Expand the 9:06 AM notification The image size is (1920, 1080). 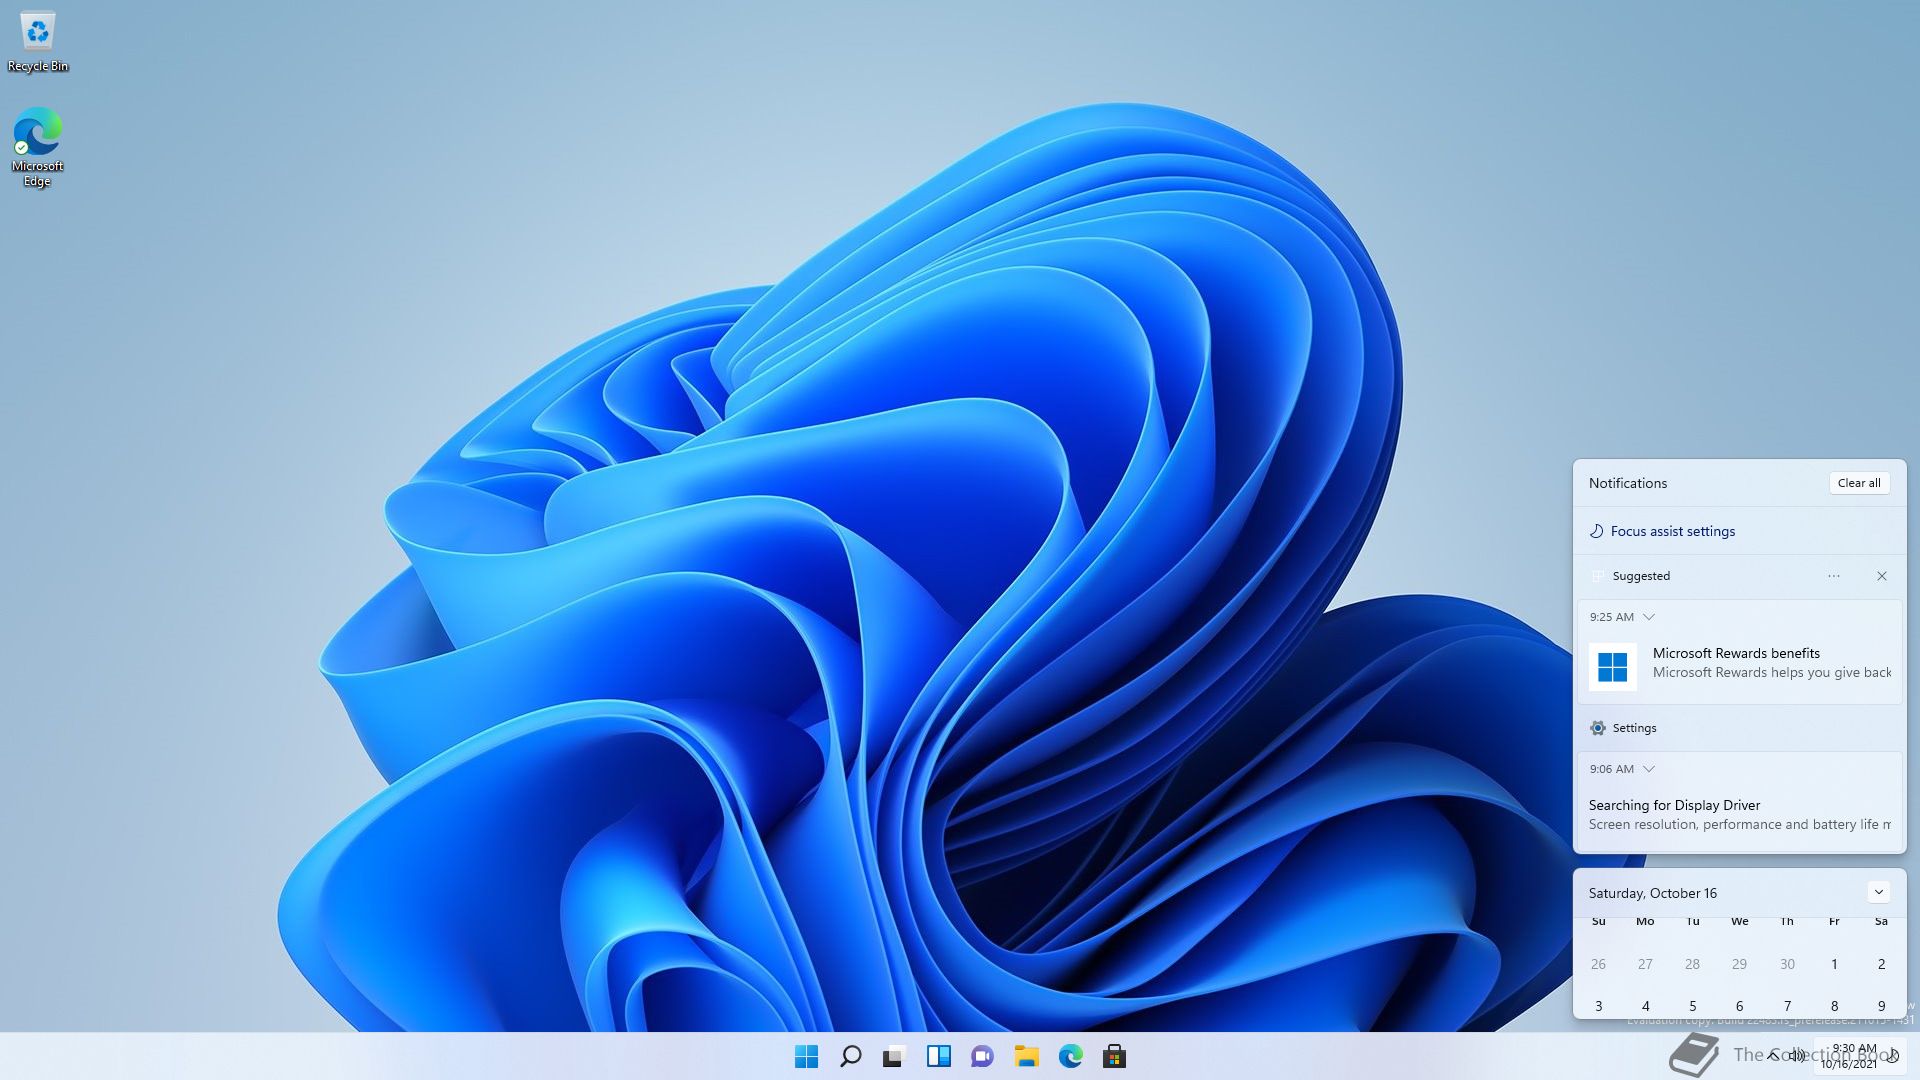click(1648, 769)
